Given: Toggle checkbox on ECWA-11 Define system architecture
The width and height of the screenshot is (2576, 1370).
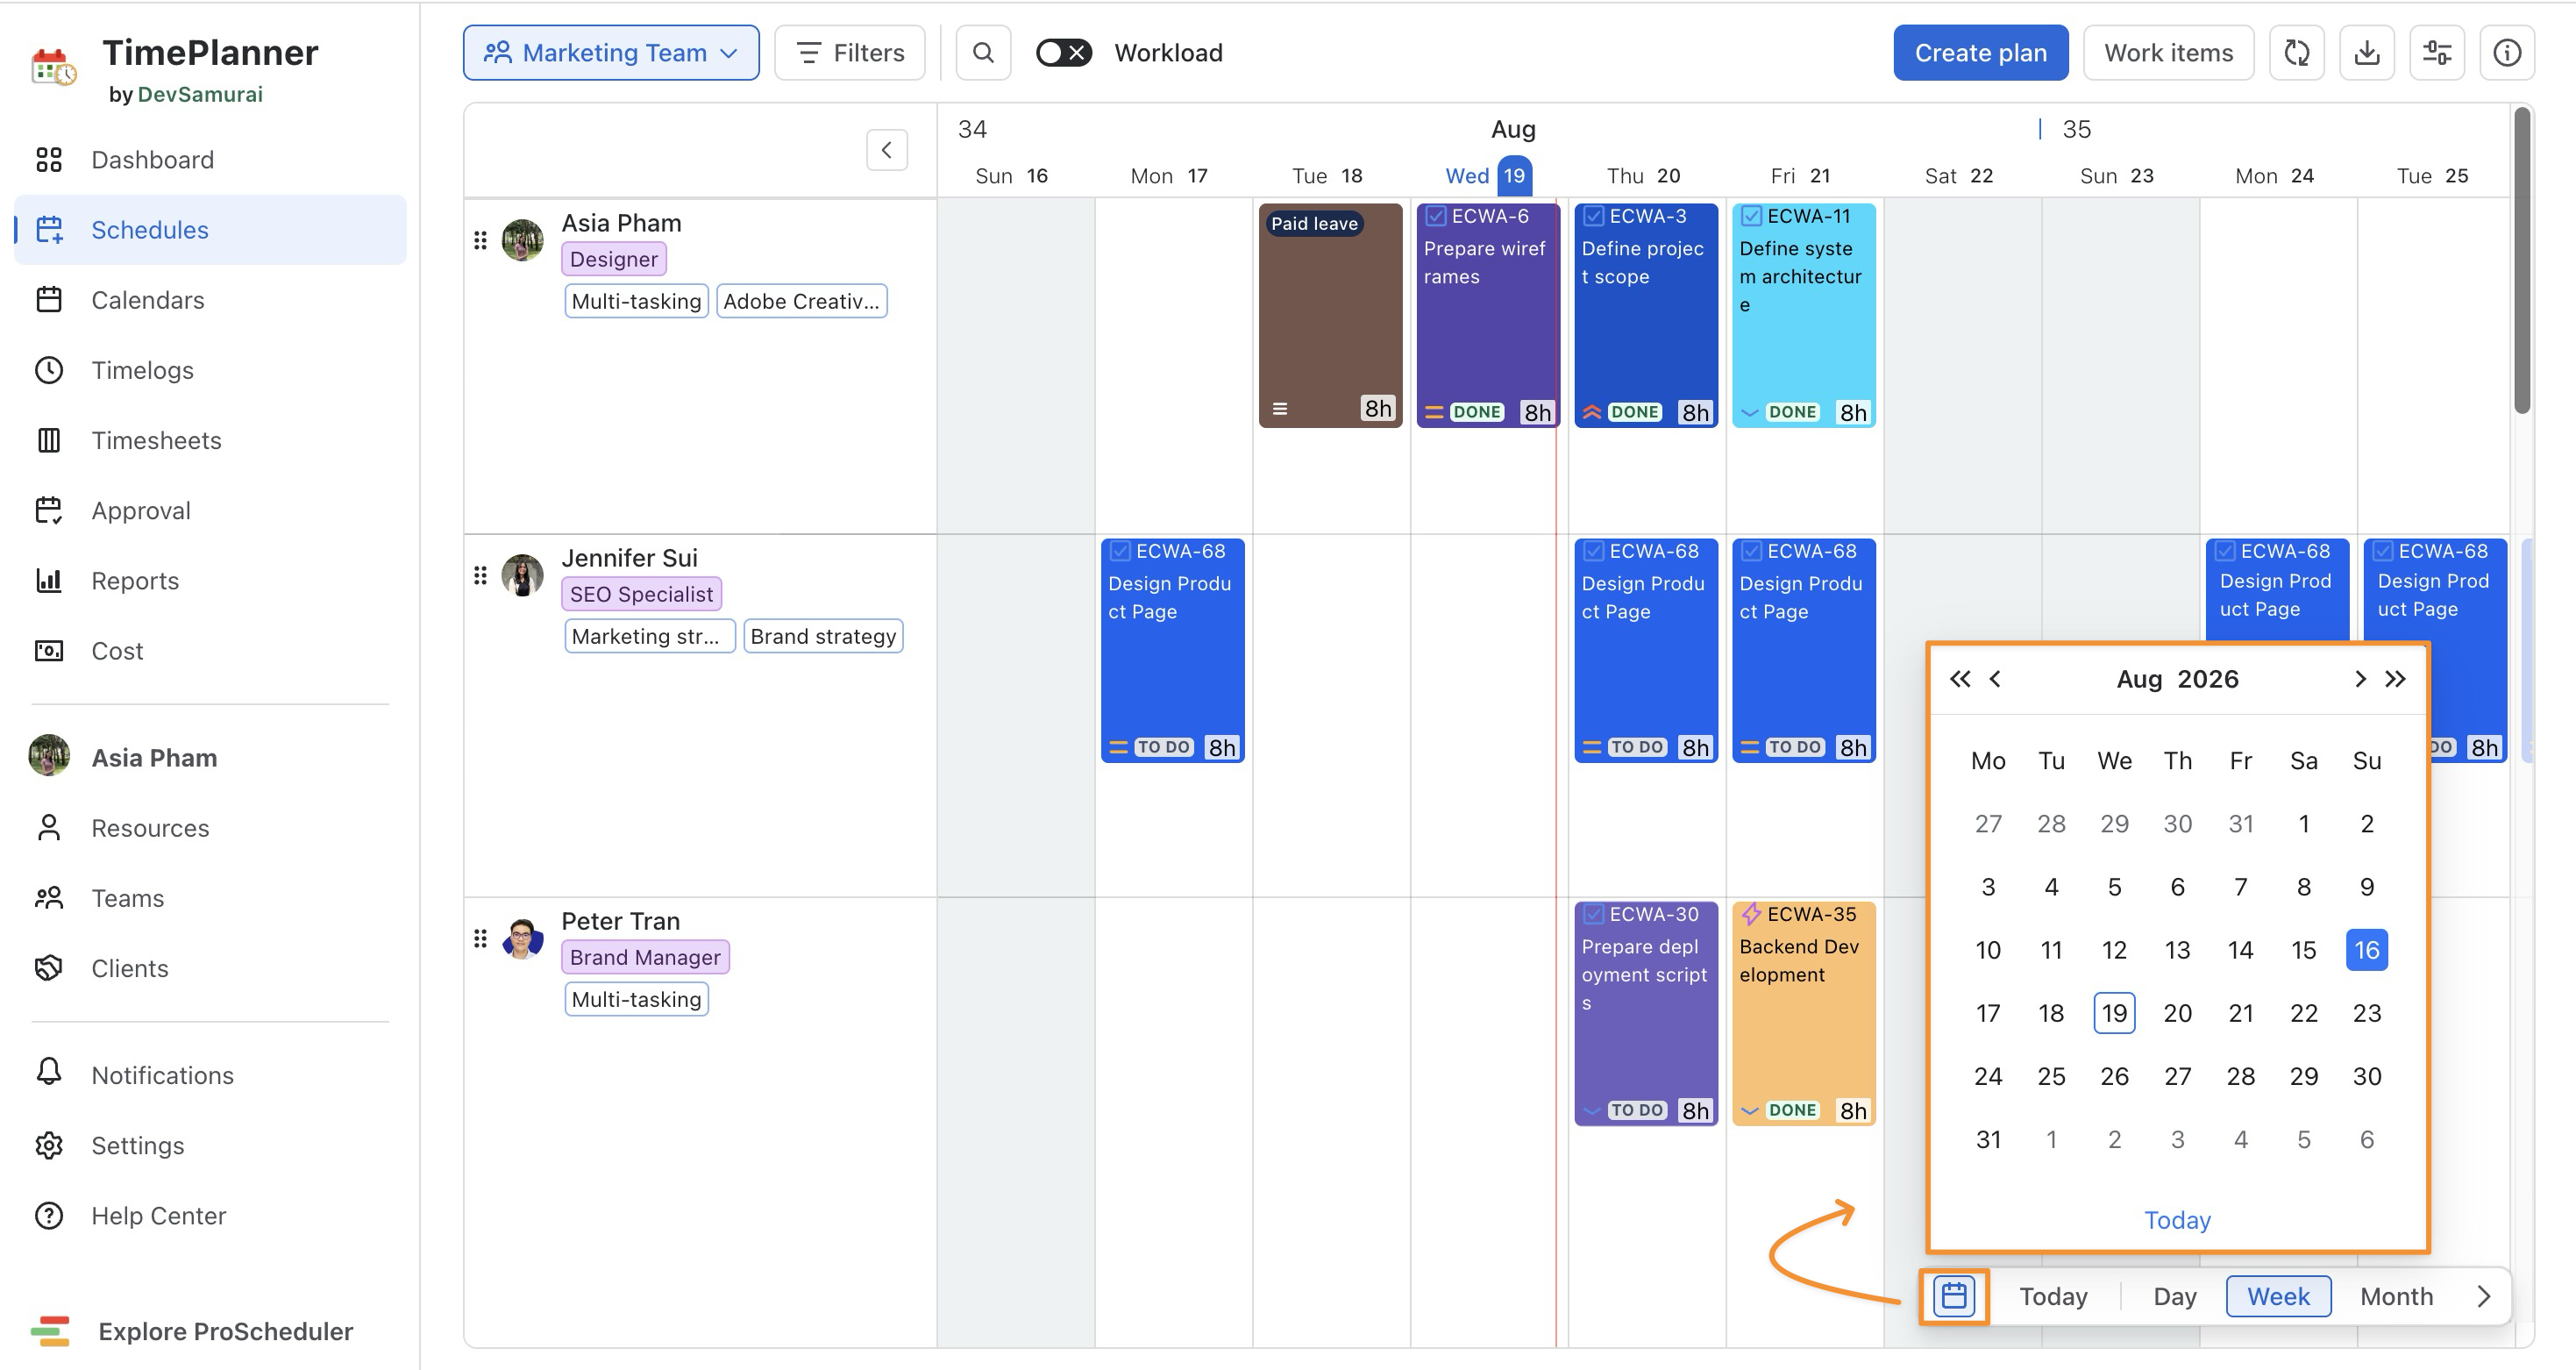Looking at the screenshot, I should [1752, 216].
